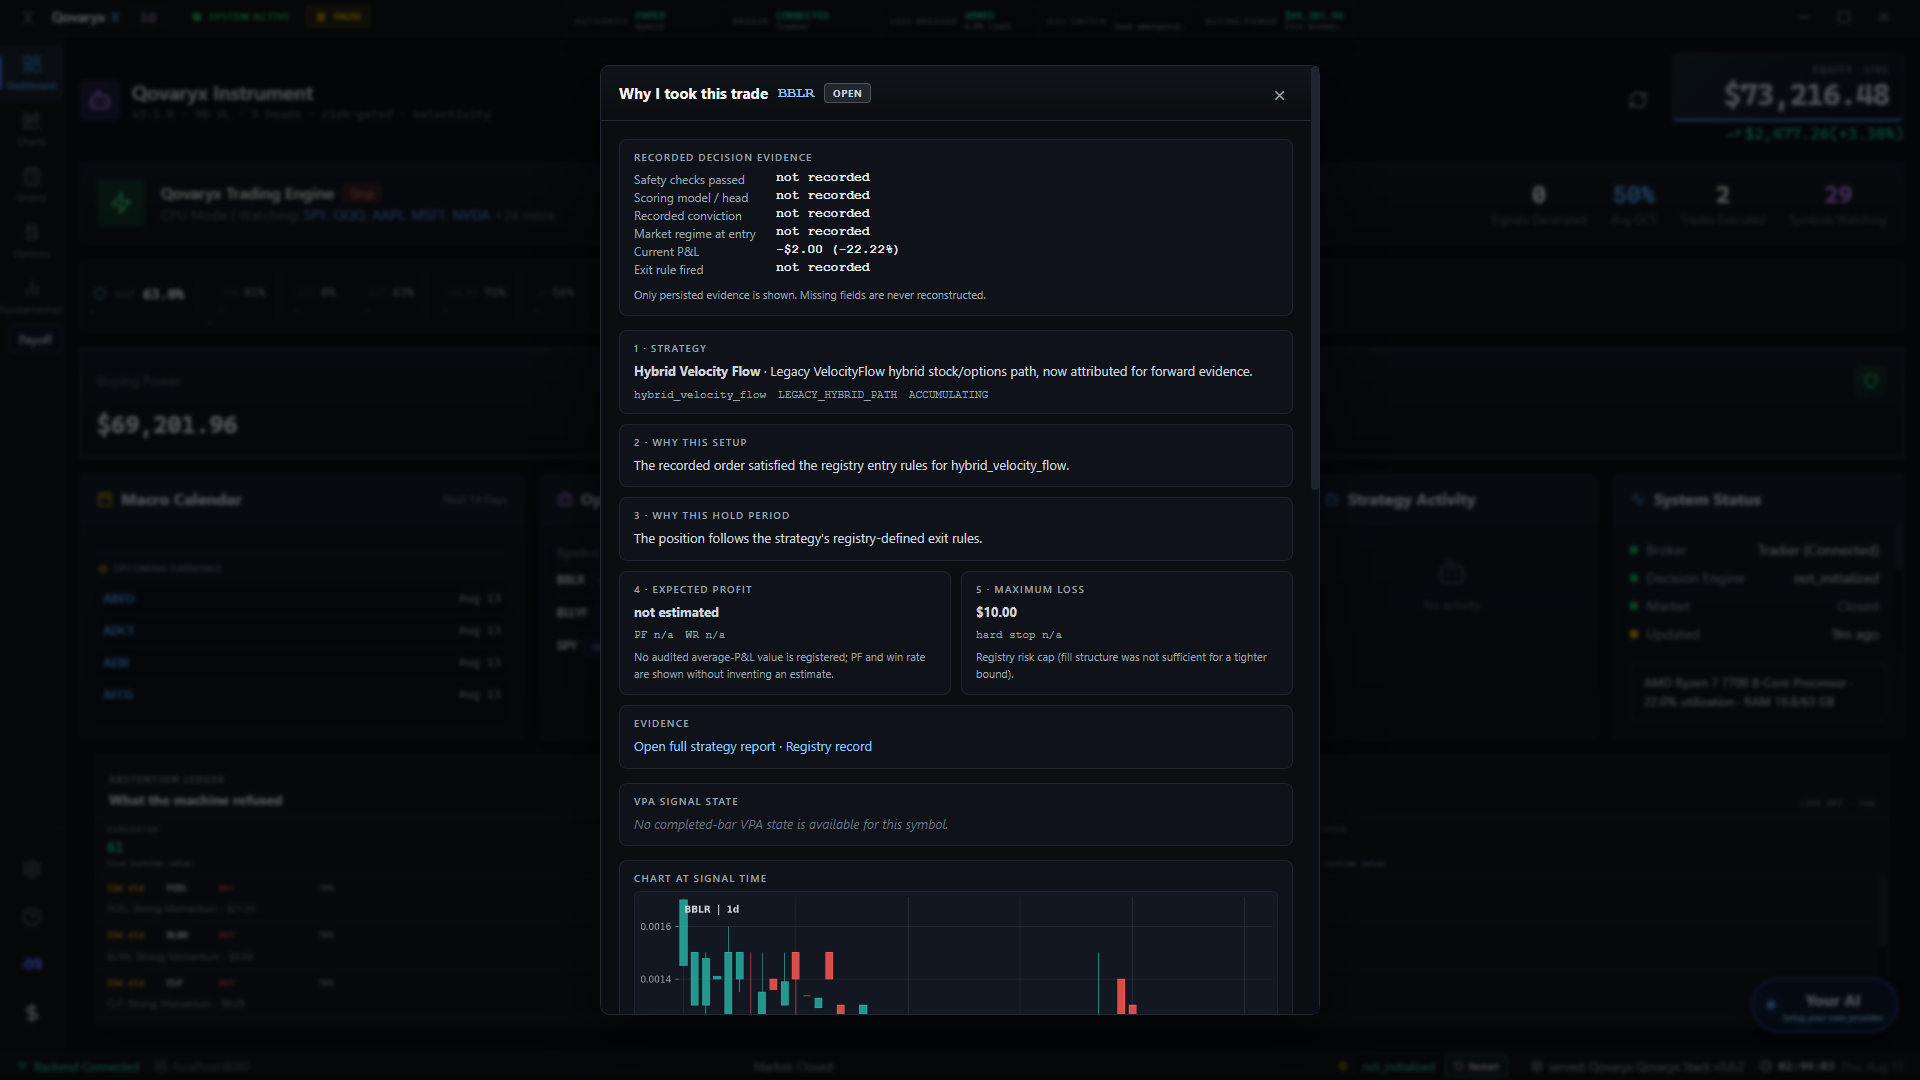The image size is (1920, 1080).
Task: Click the $73,216.48 equity value in background
Action: (x=1806, y=95)
